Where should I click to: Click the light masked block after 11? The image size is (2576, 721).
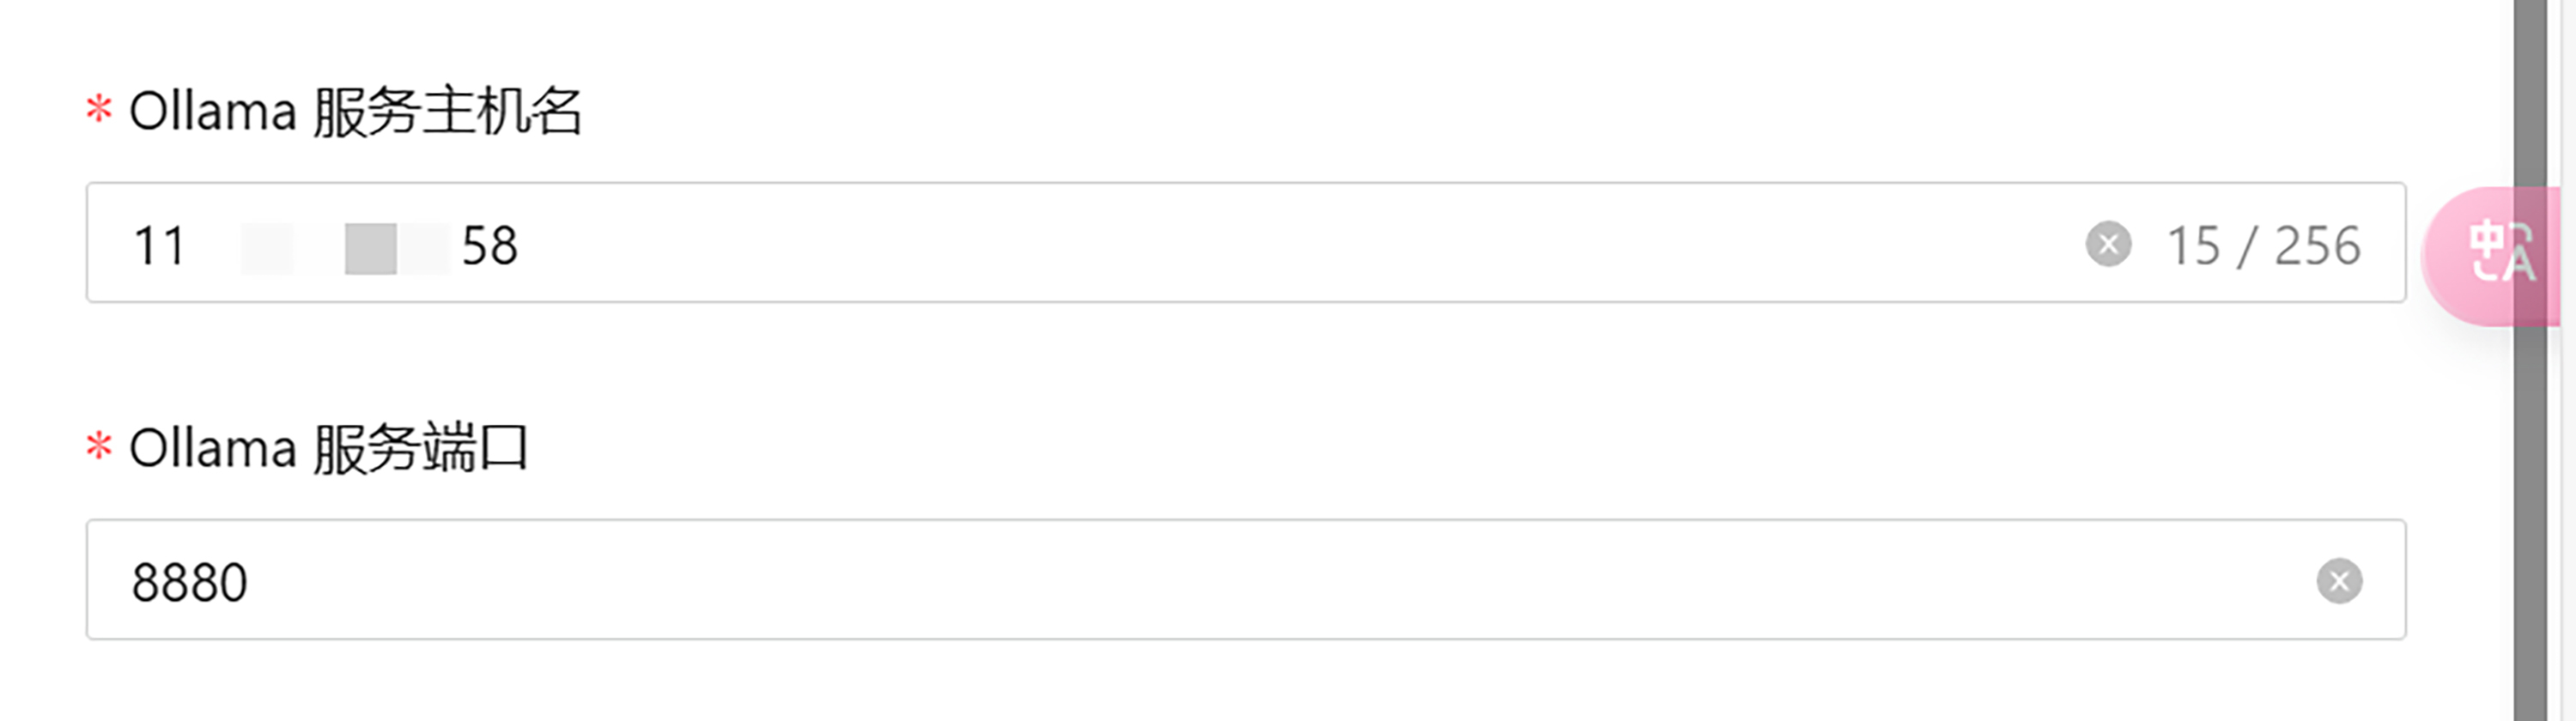coord(267,248)
